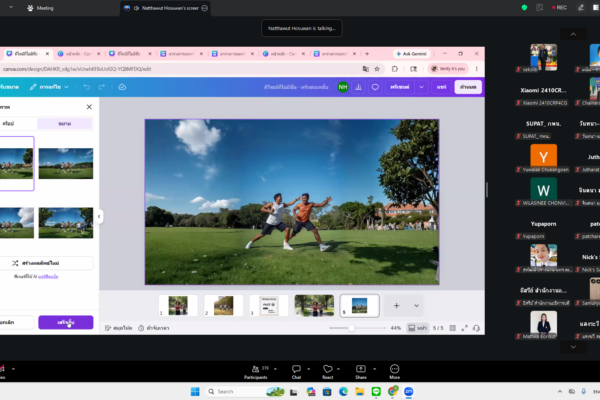Click the redo arrow in Canva toolbar
This screenshot has width=600, height=400.
coord(101,87)
